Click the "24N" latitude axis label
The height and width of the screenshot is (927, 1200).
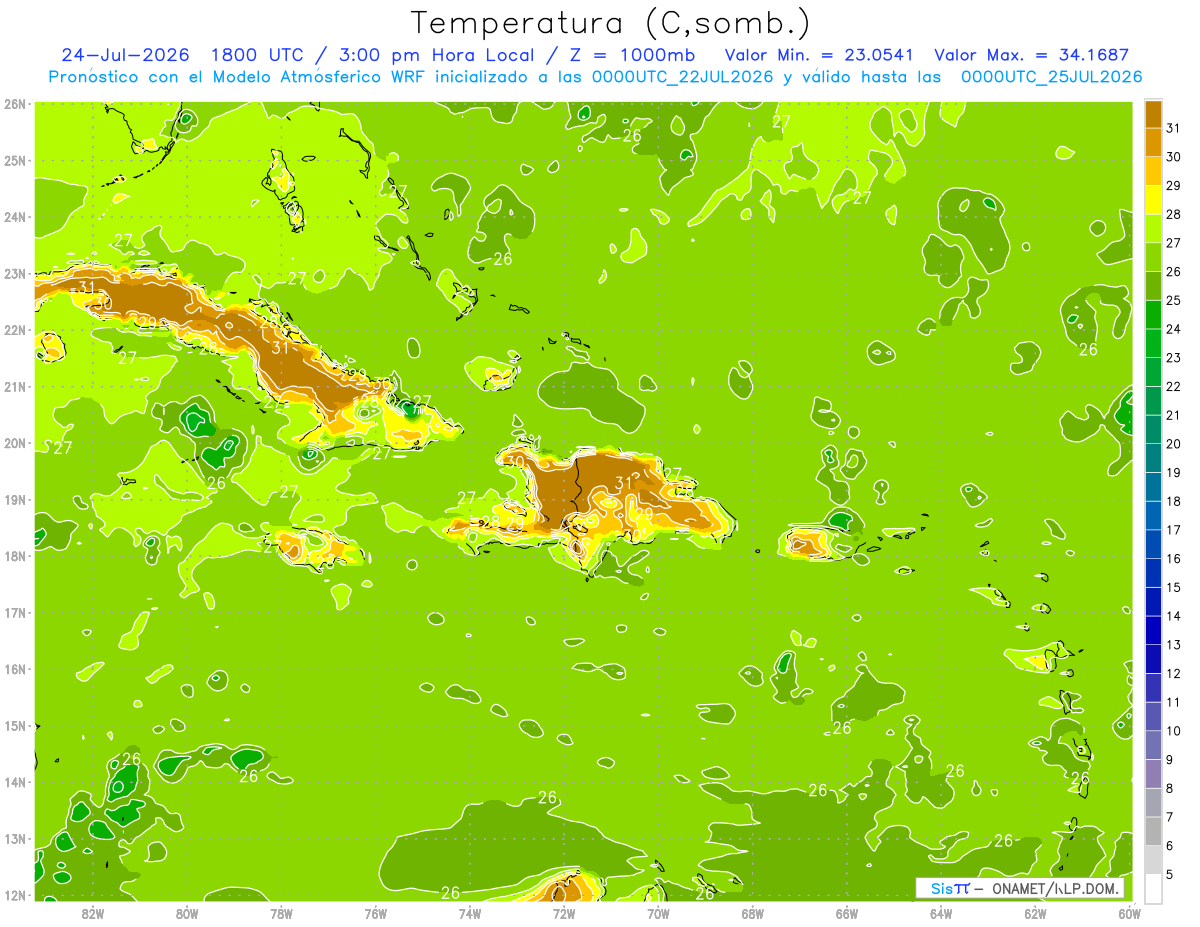(x=14, y=217)
